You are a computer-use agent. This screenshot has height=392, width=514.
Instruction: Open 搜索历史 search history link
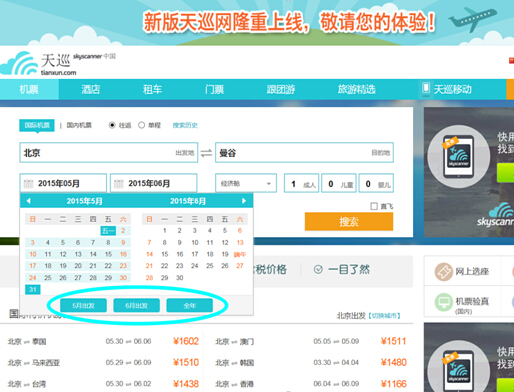tap(185, 125)
